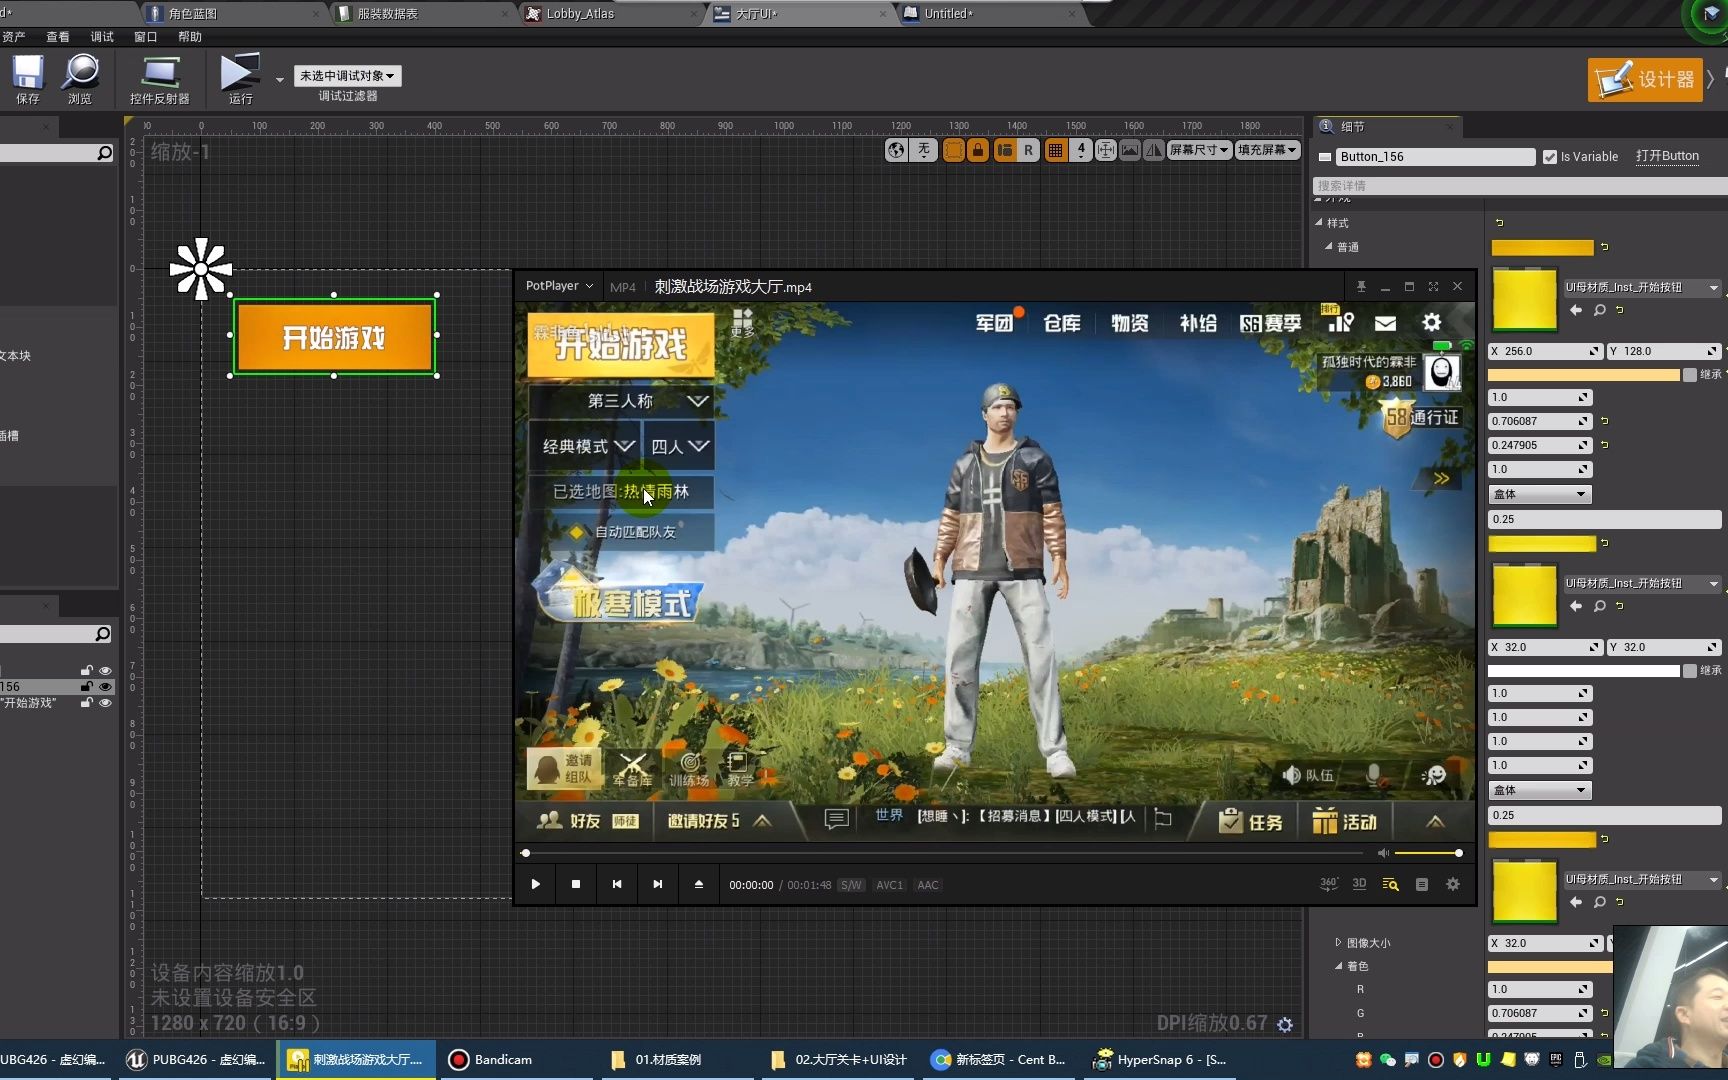Click hierarchy search magnifier icon
1728x1080 pixels.
102,634
